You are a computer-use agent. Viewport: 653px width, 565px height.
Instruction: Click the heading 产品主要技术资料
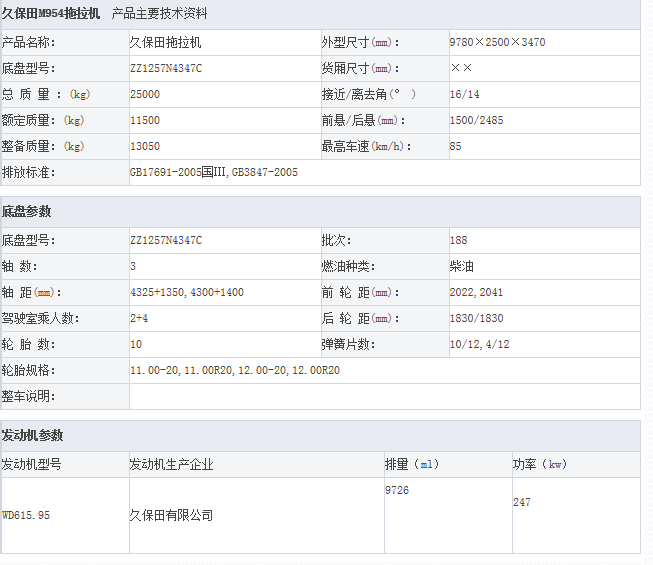159,14
